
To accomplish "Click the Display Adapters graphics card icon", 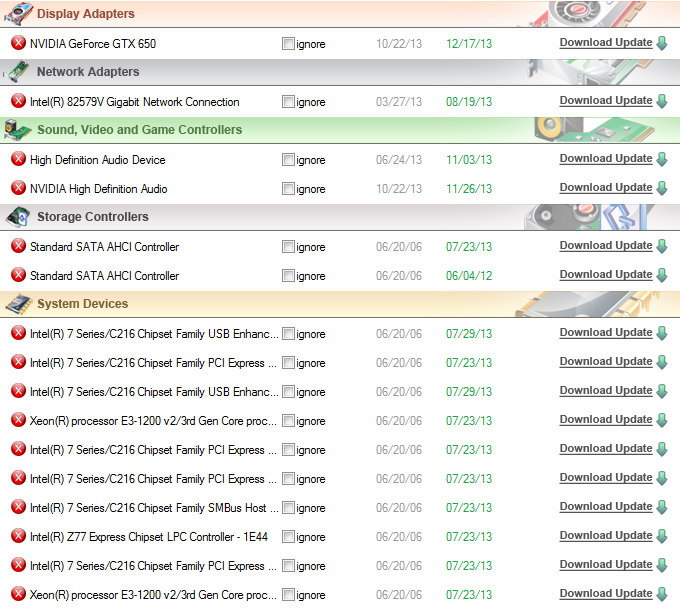I will coord(18,13).
